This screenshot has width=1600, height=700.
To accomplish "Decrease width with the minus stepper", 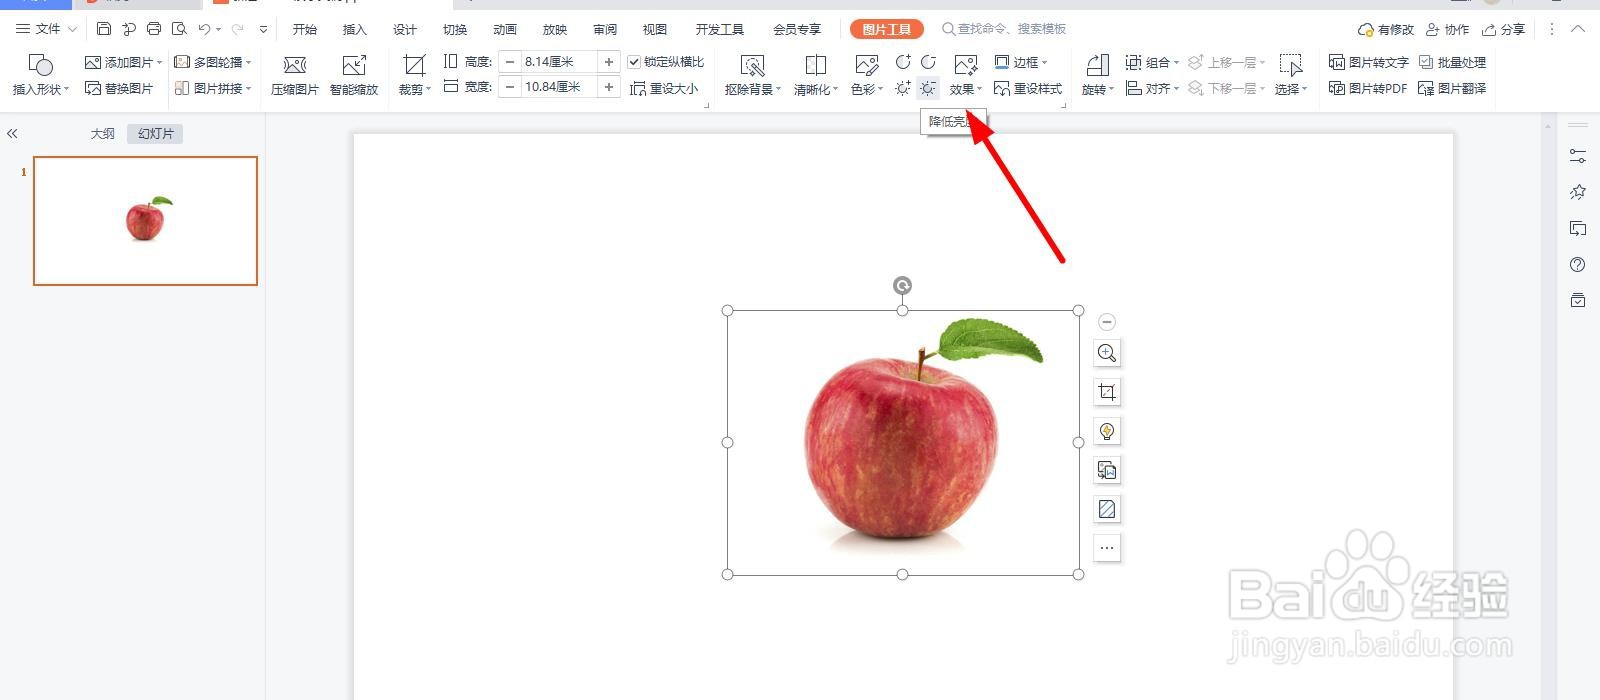I will coord(510,87).
